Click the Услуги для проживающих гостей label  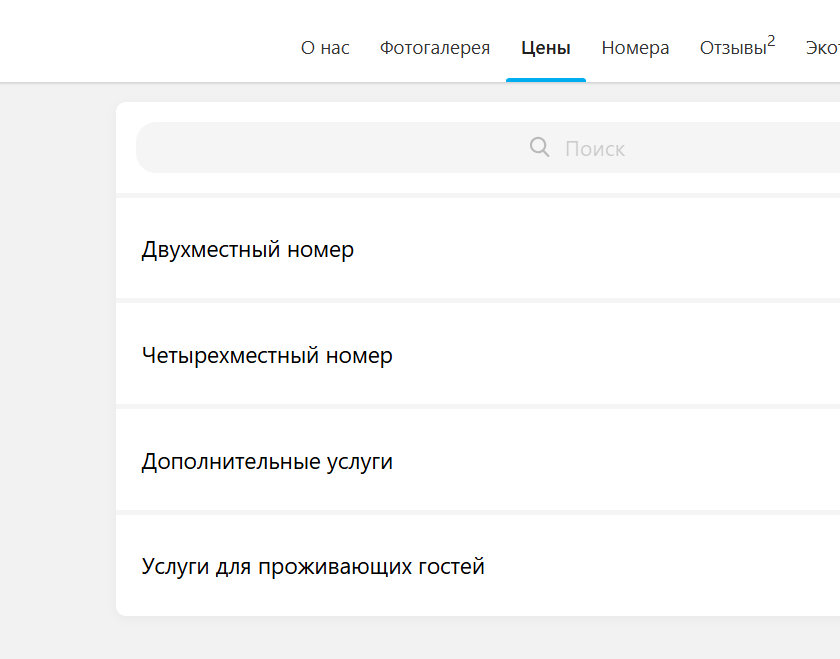pyautogui.click(x=313, y=567)
